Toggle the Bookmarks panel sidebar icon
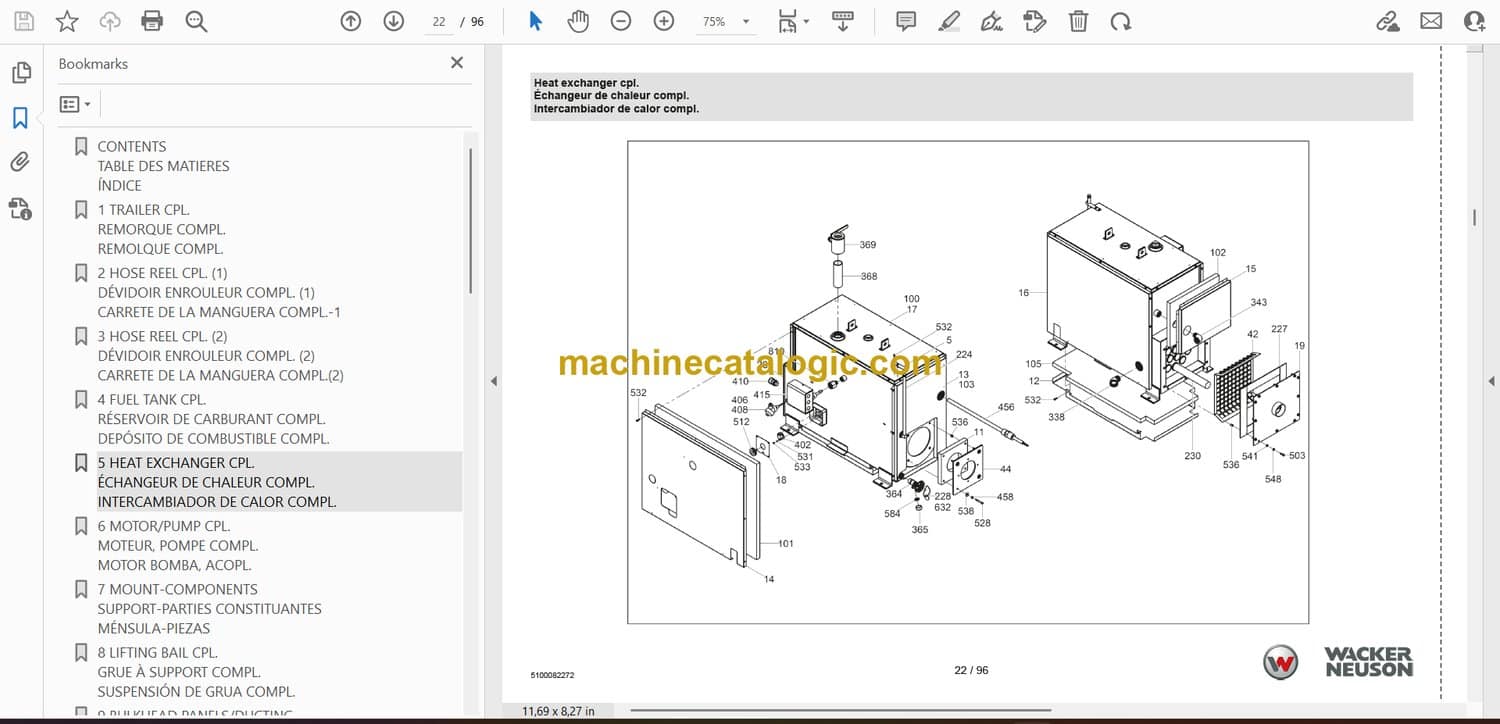Viewport: 1500px width, 724px height. (20, 118)
